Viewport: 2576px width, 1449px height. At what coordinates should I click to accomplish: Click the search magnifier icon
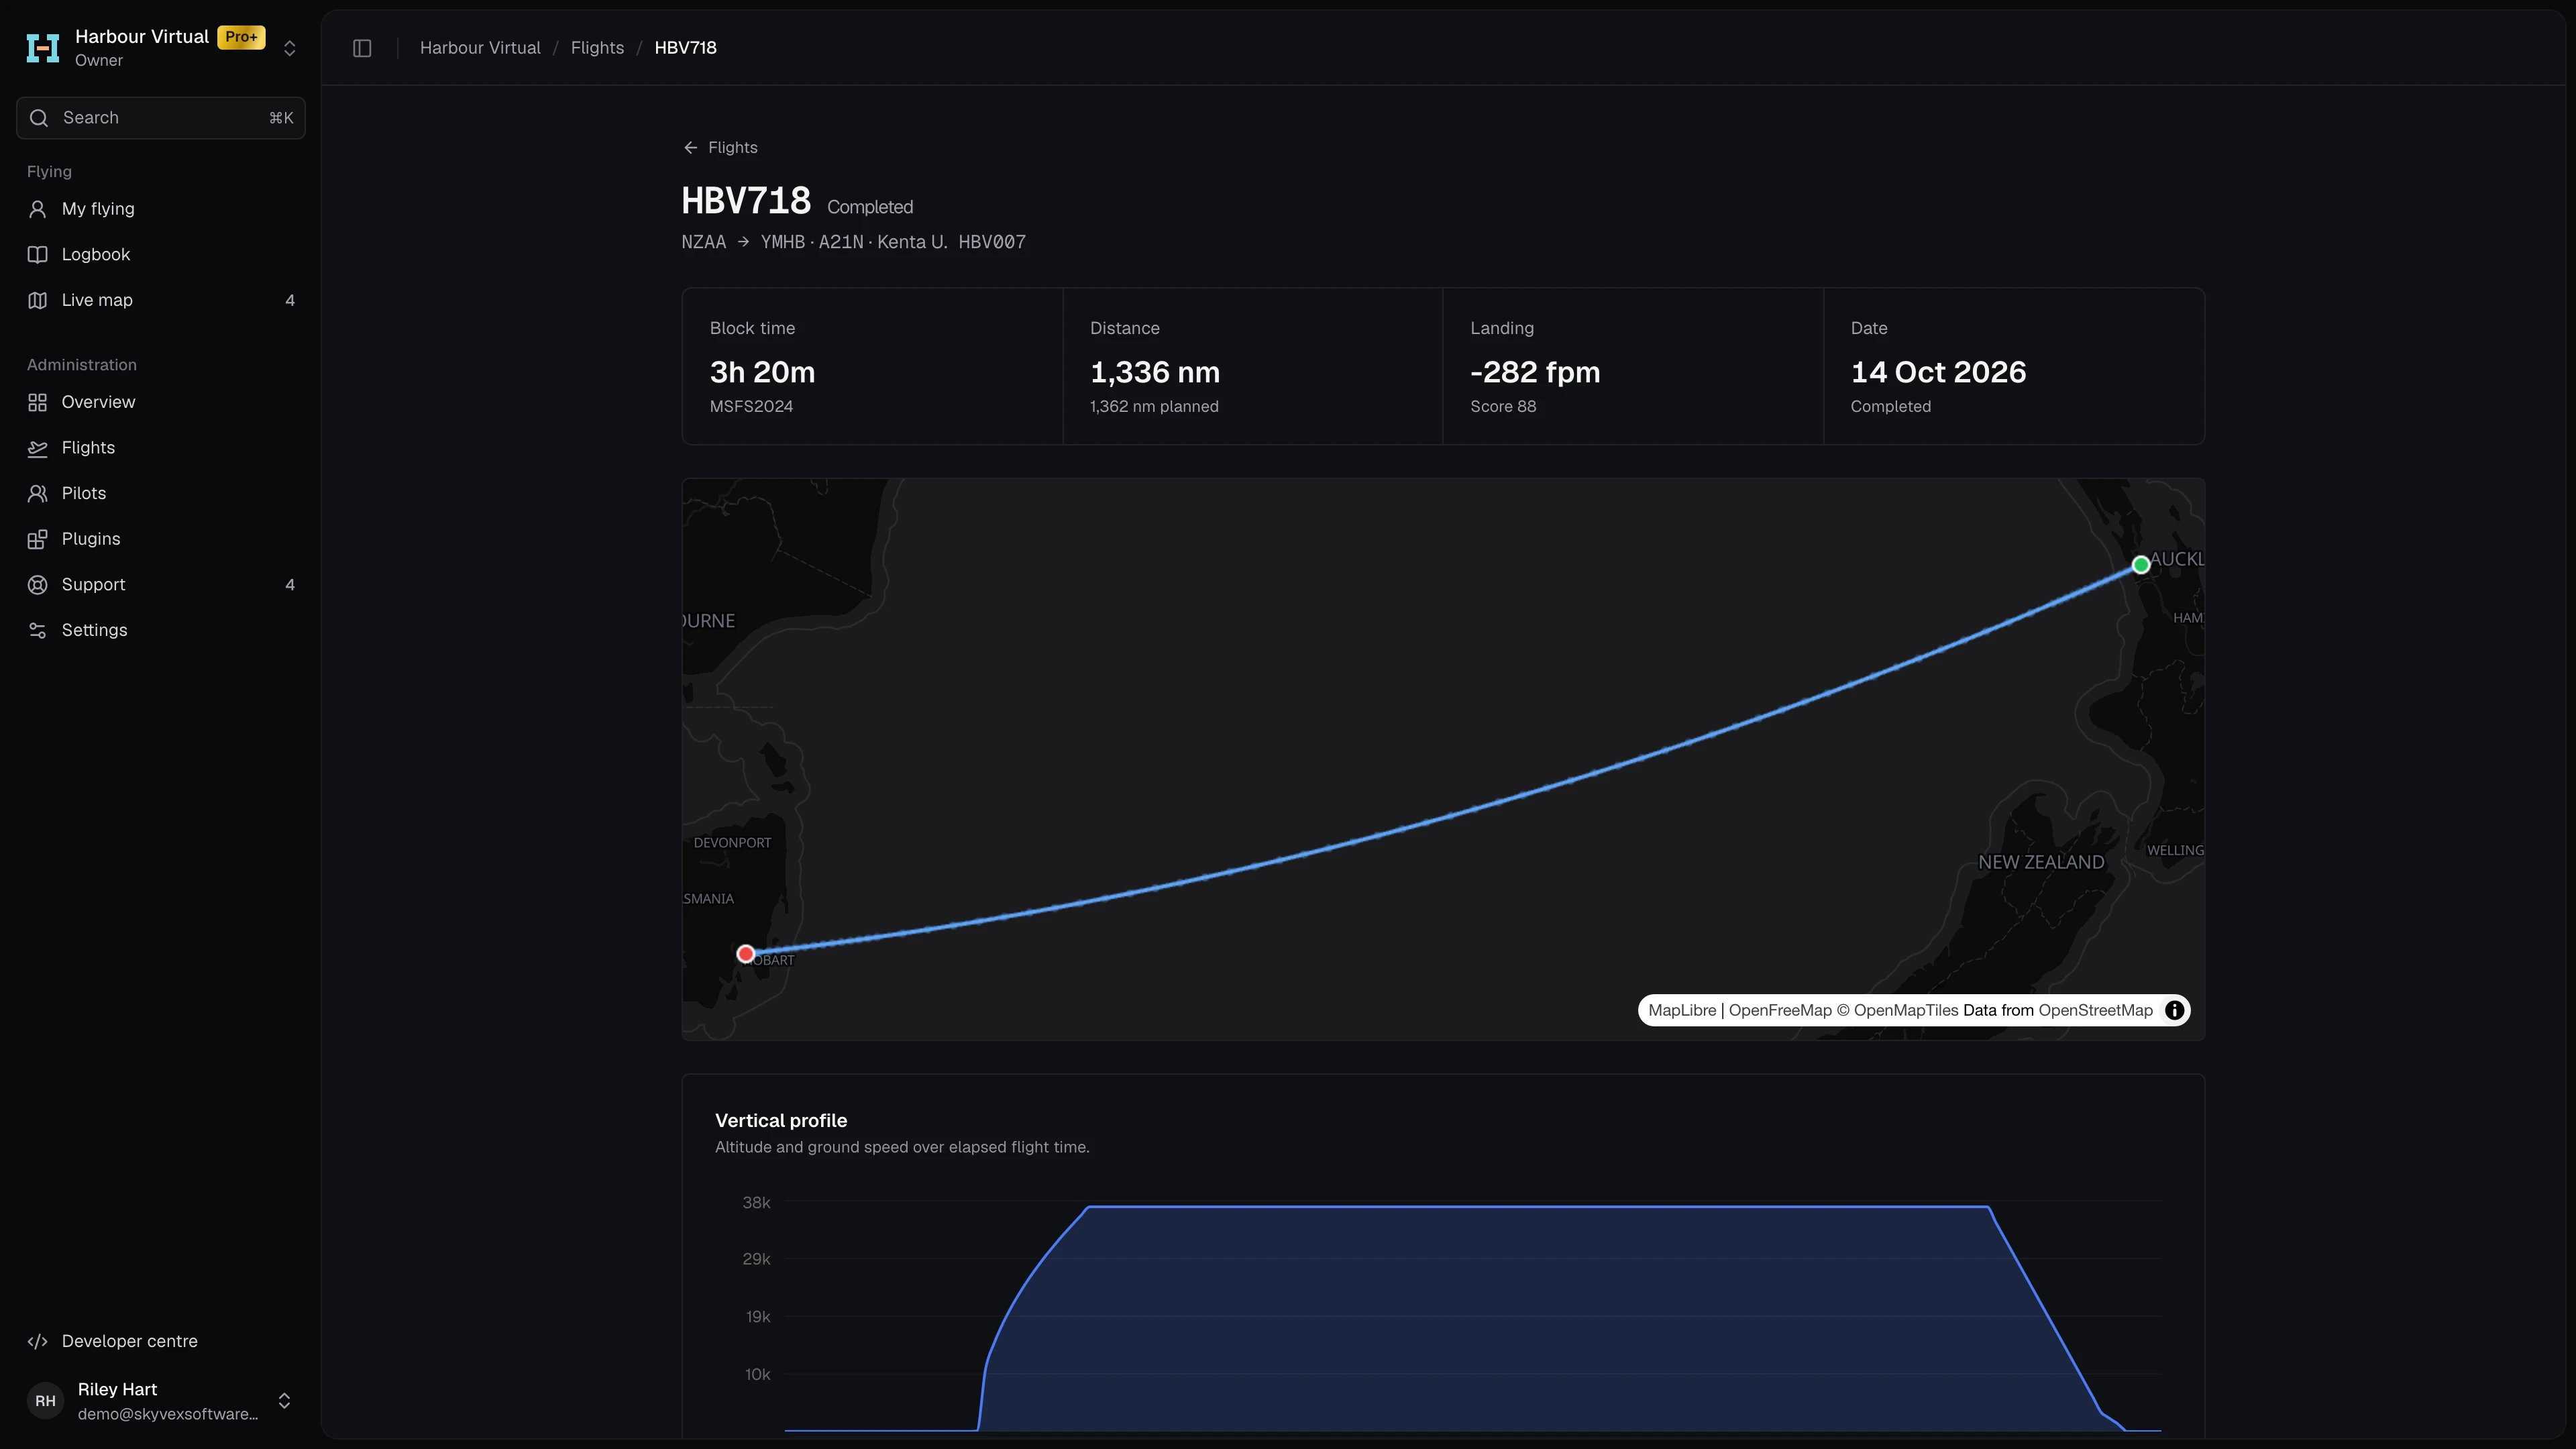[39, 118]
